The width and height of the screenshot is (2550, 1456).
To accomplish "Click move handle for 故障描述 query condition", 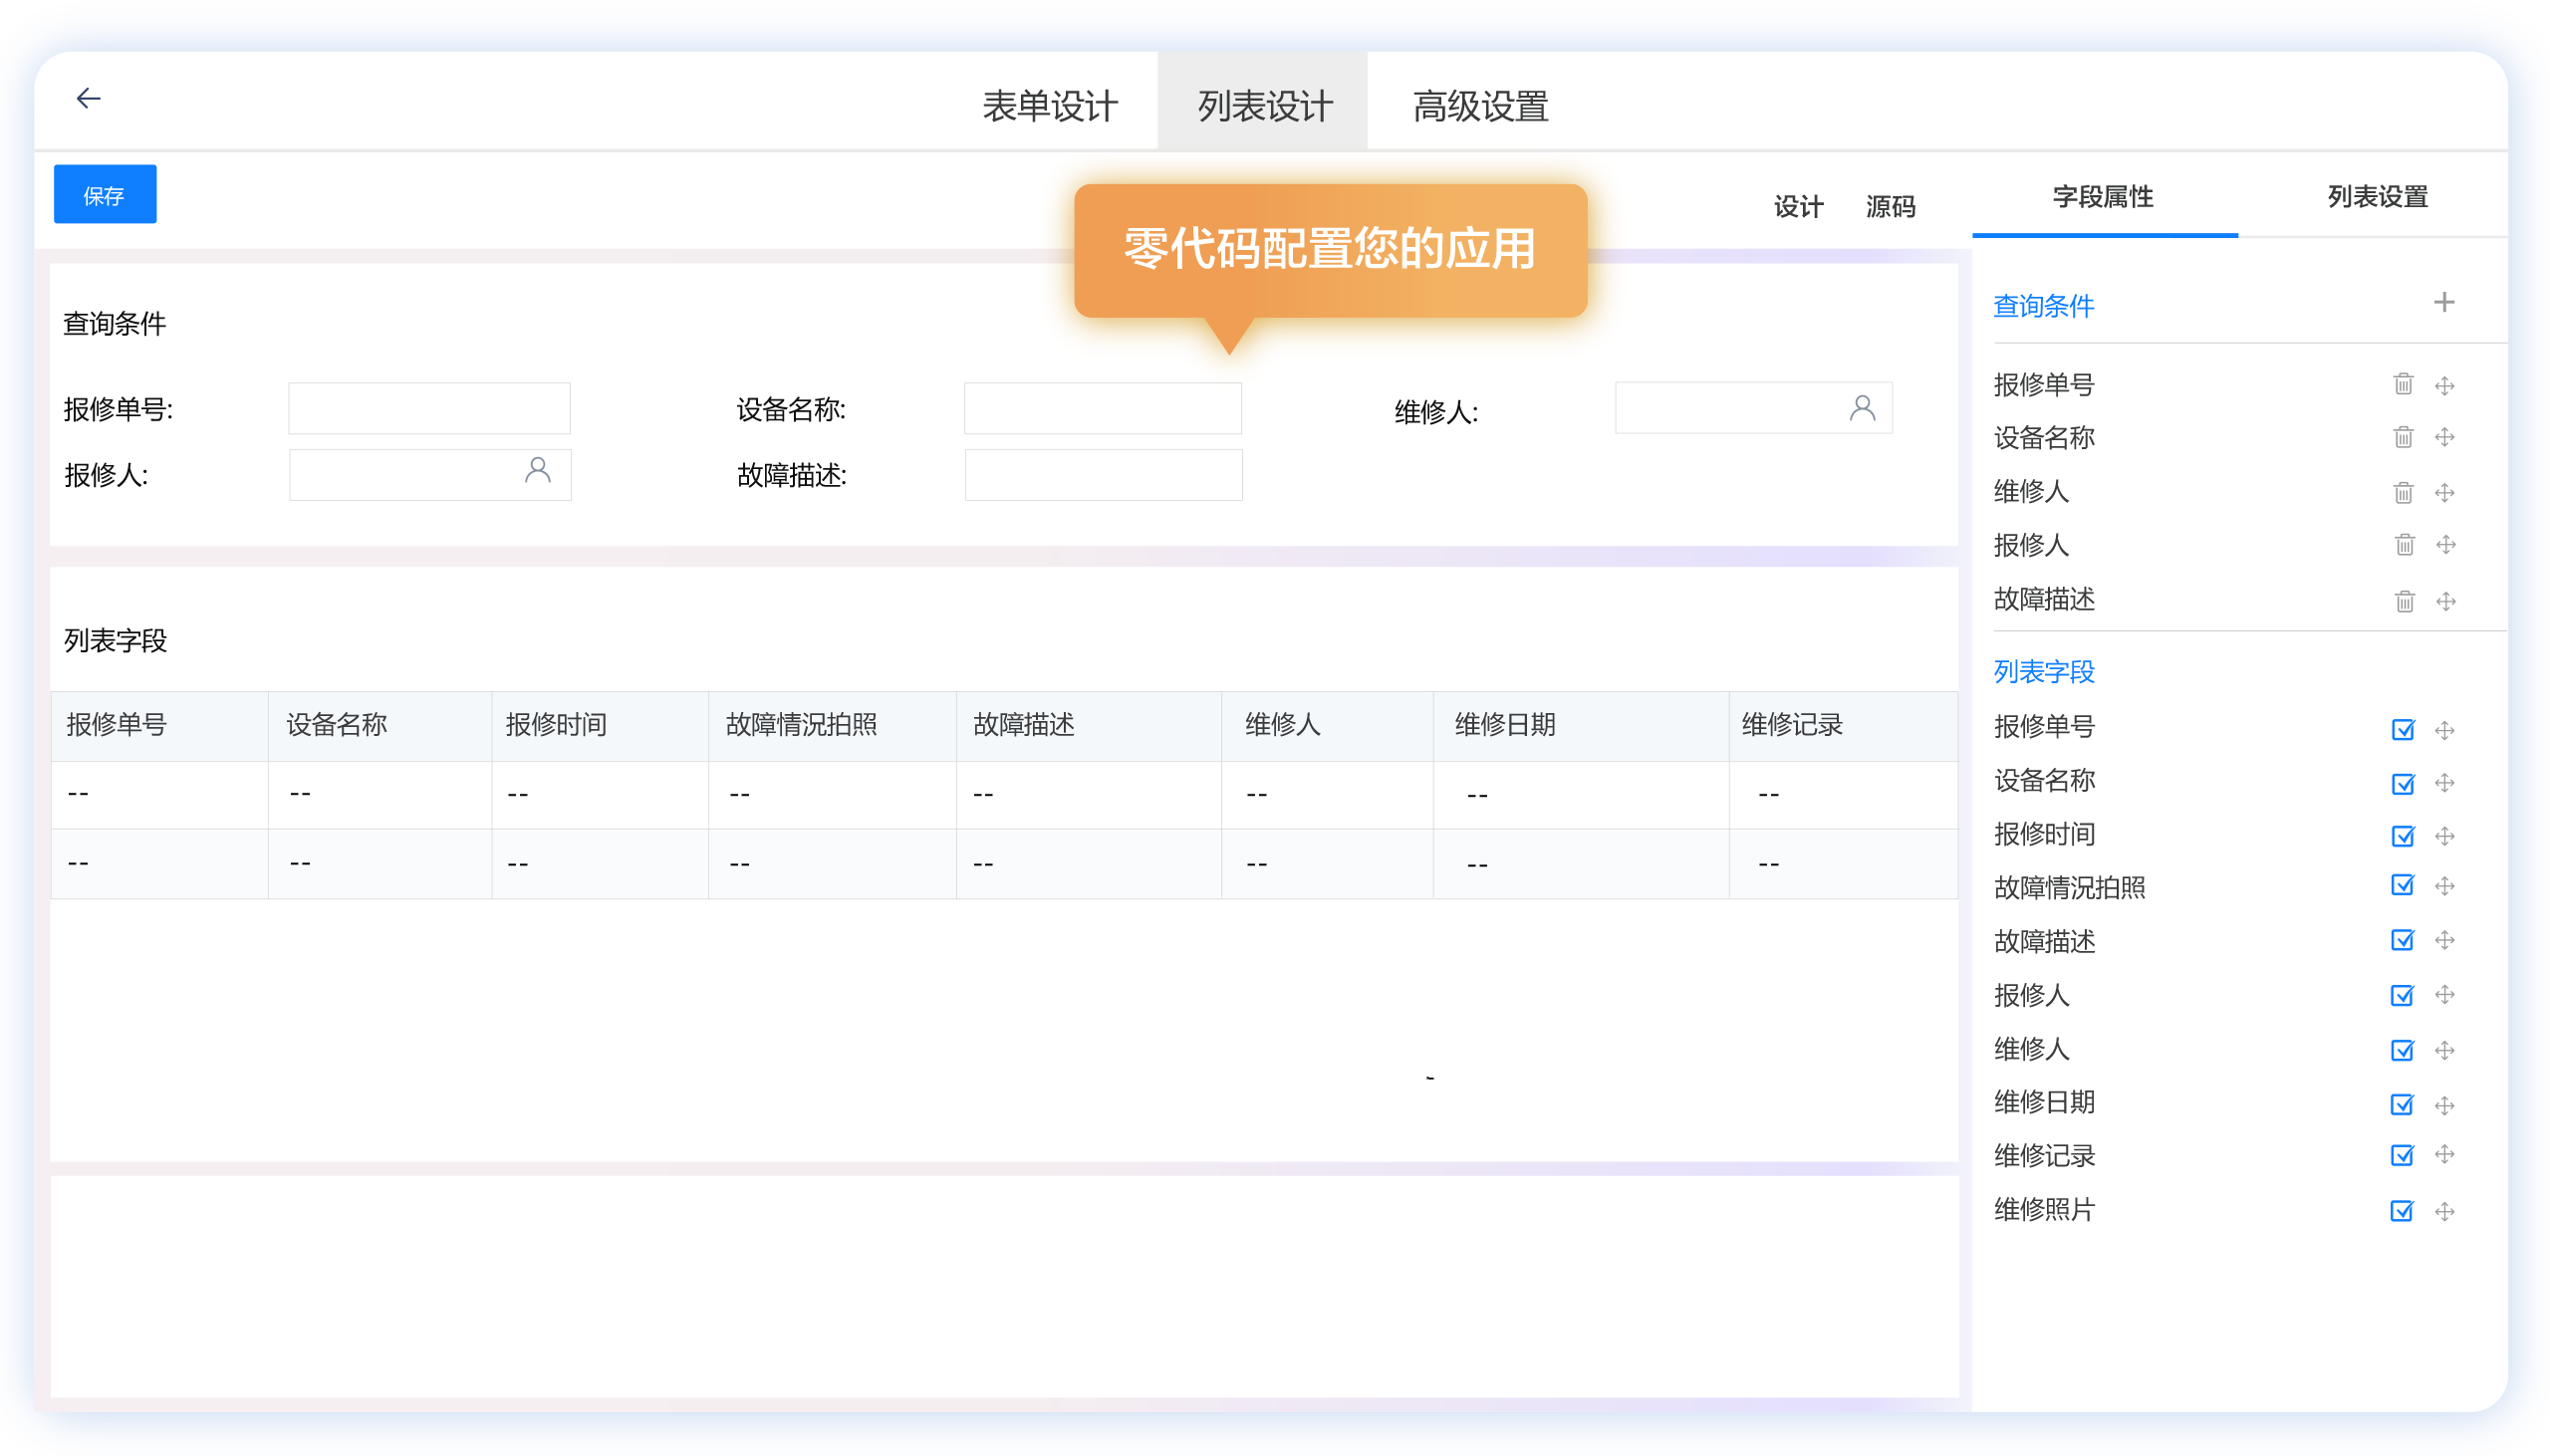I will tap(2445, 601).
